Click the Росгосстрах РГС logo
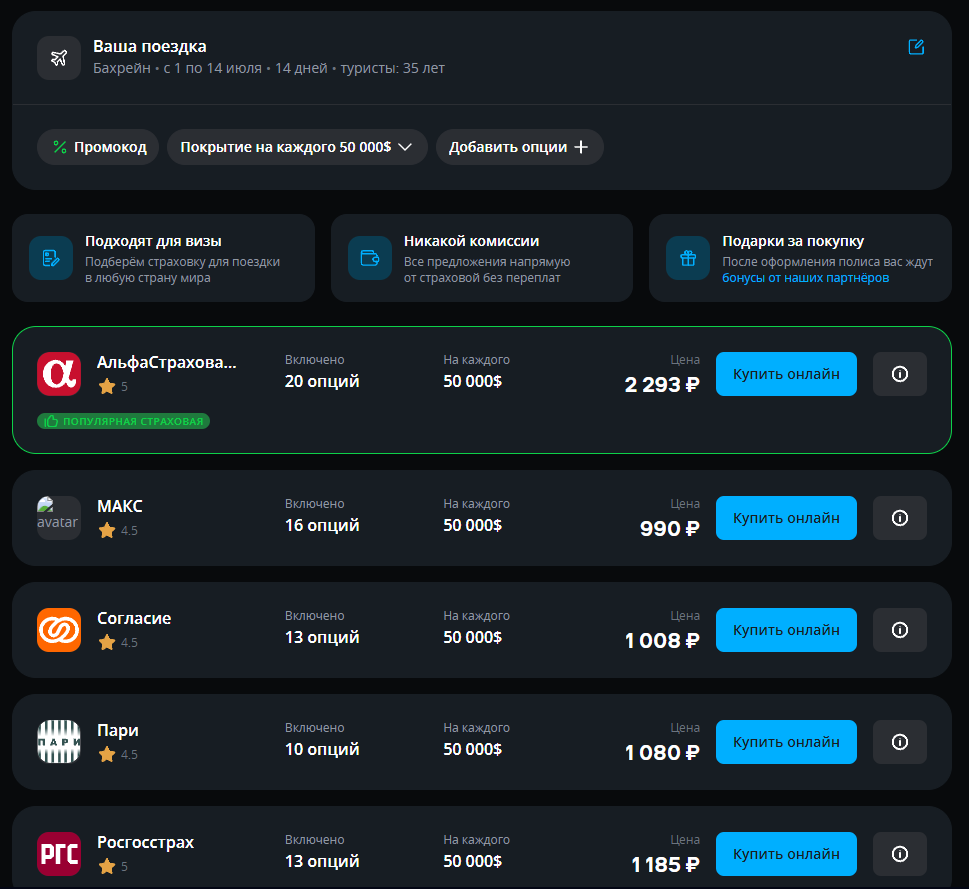Viewport: 969px width, 889px height. (59, 854)
